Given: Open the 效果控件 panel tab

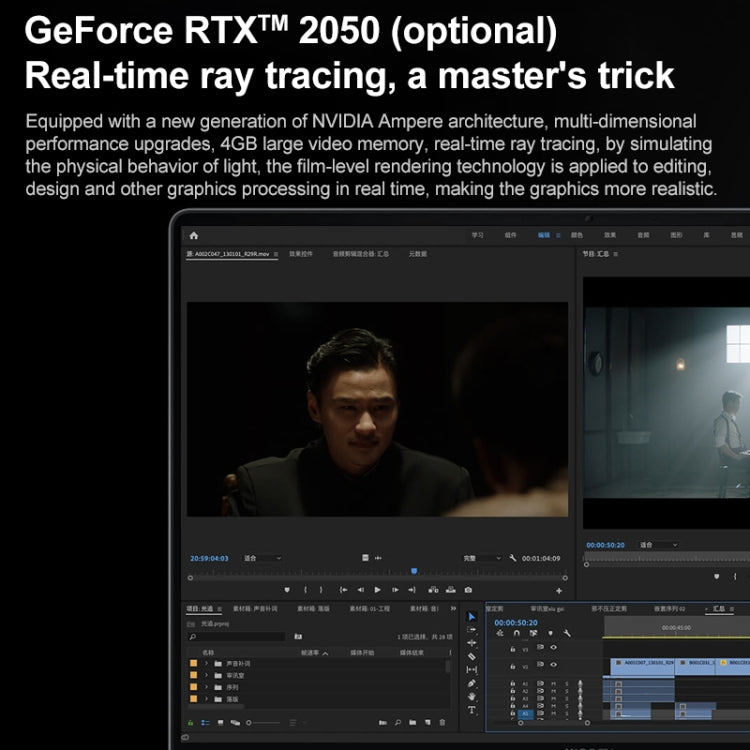Looking at the screenshot, I should (x=301, y=254).
